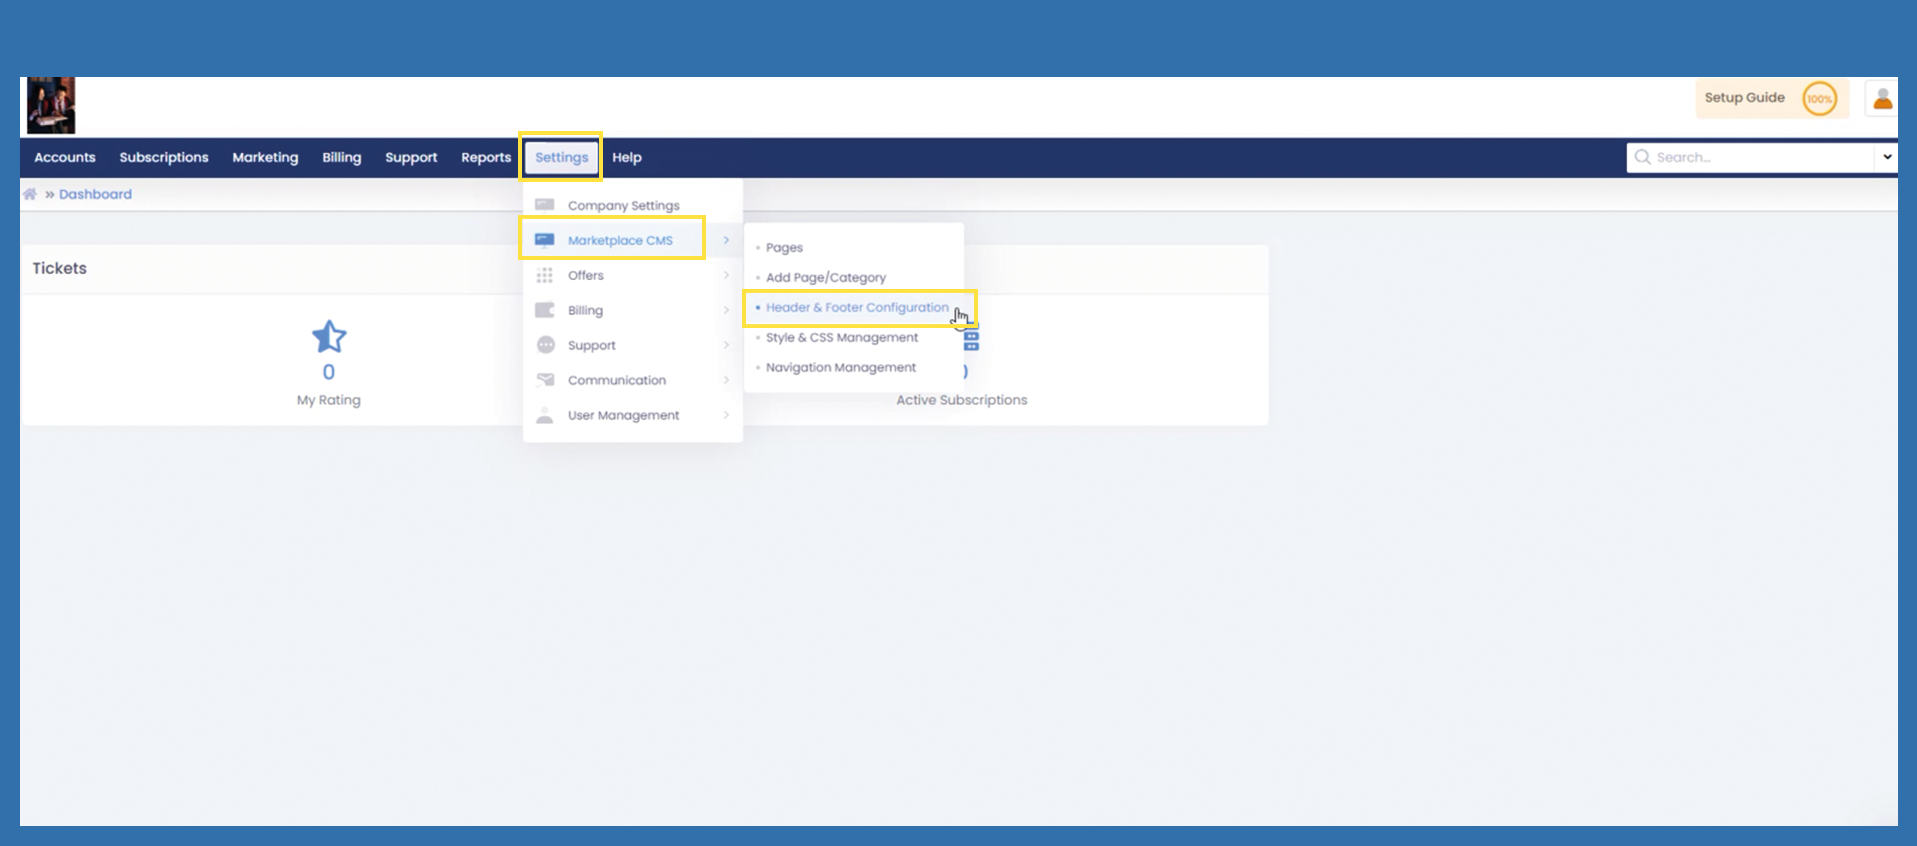Click the home icon in breadcrumb
Screen dimensions: 1917x846
point(30,194)
